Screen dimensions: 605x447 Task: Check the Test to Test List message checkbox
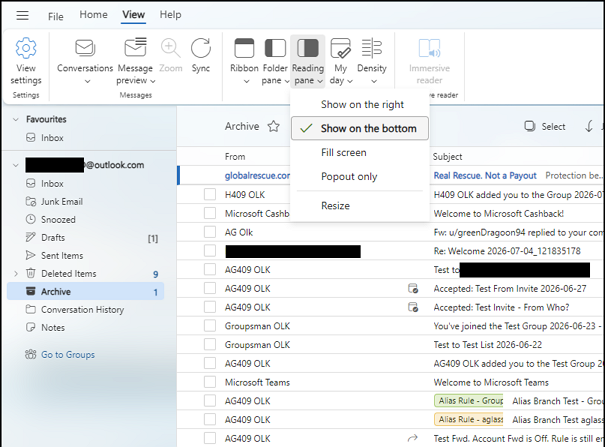click(x=210, y=345)
